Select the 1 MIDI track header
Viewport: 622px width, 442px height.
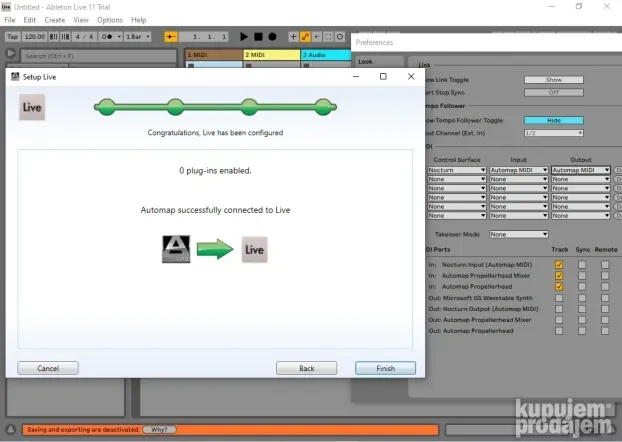coord(214,55)
